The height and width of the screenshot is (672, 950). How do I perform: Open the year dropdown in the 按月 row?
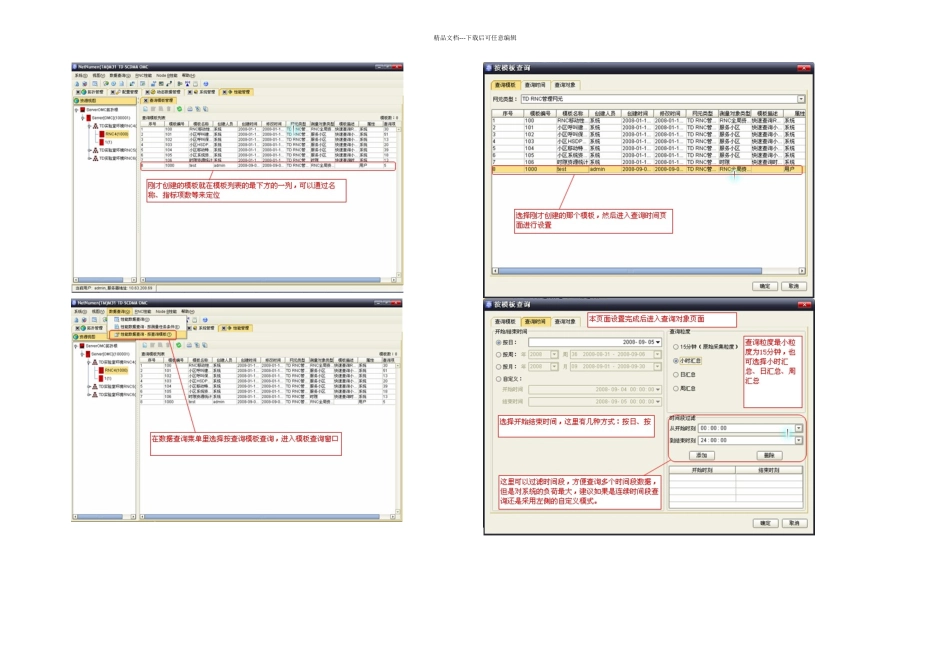(x=554, y=367)
